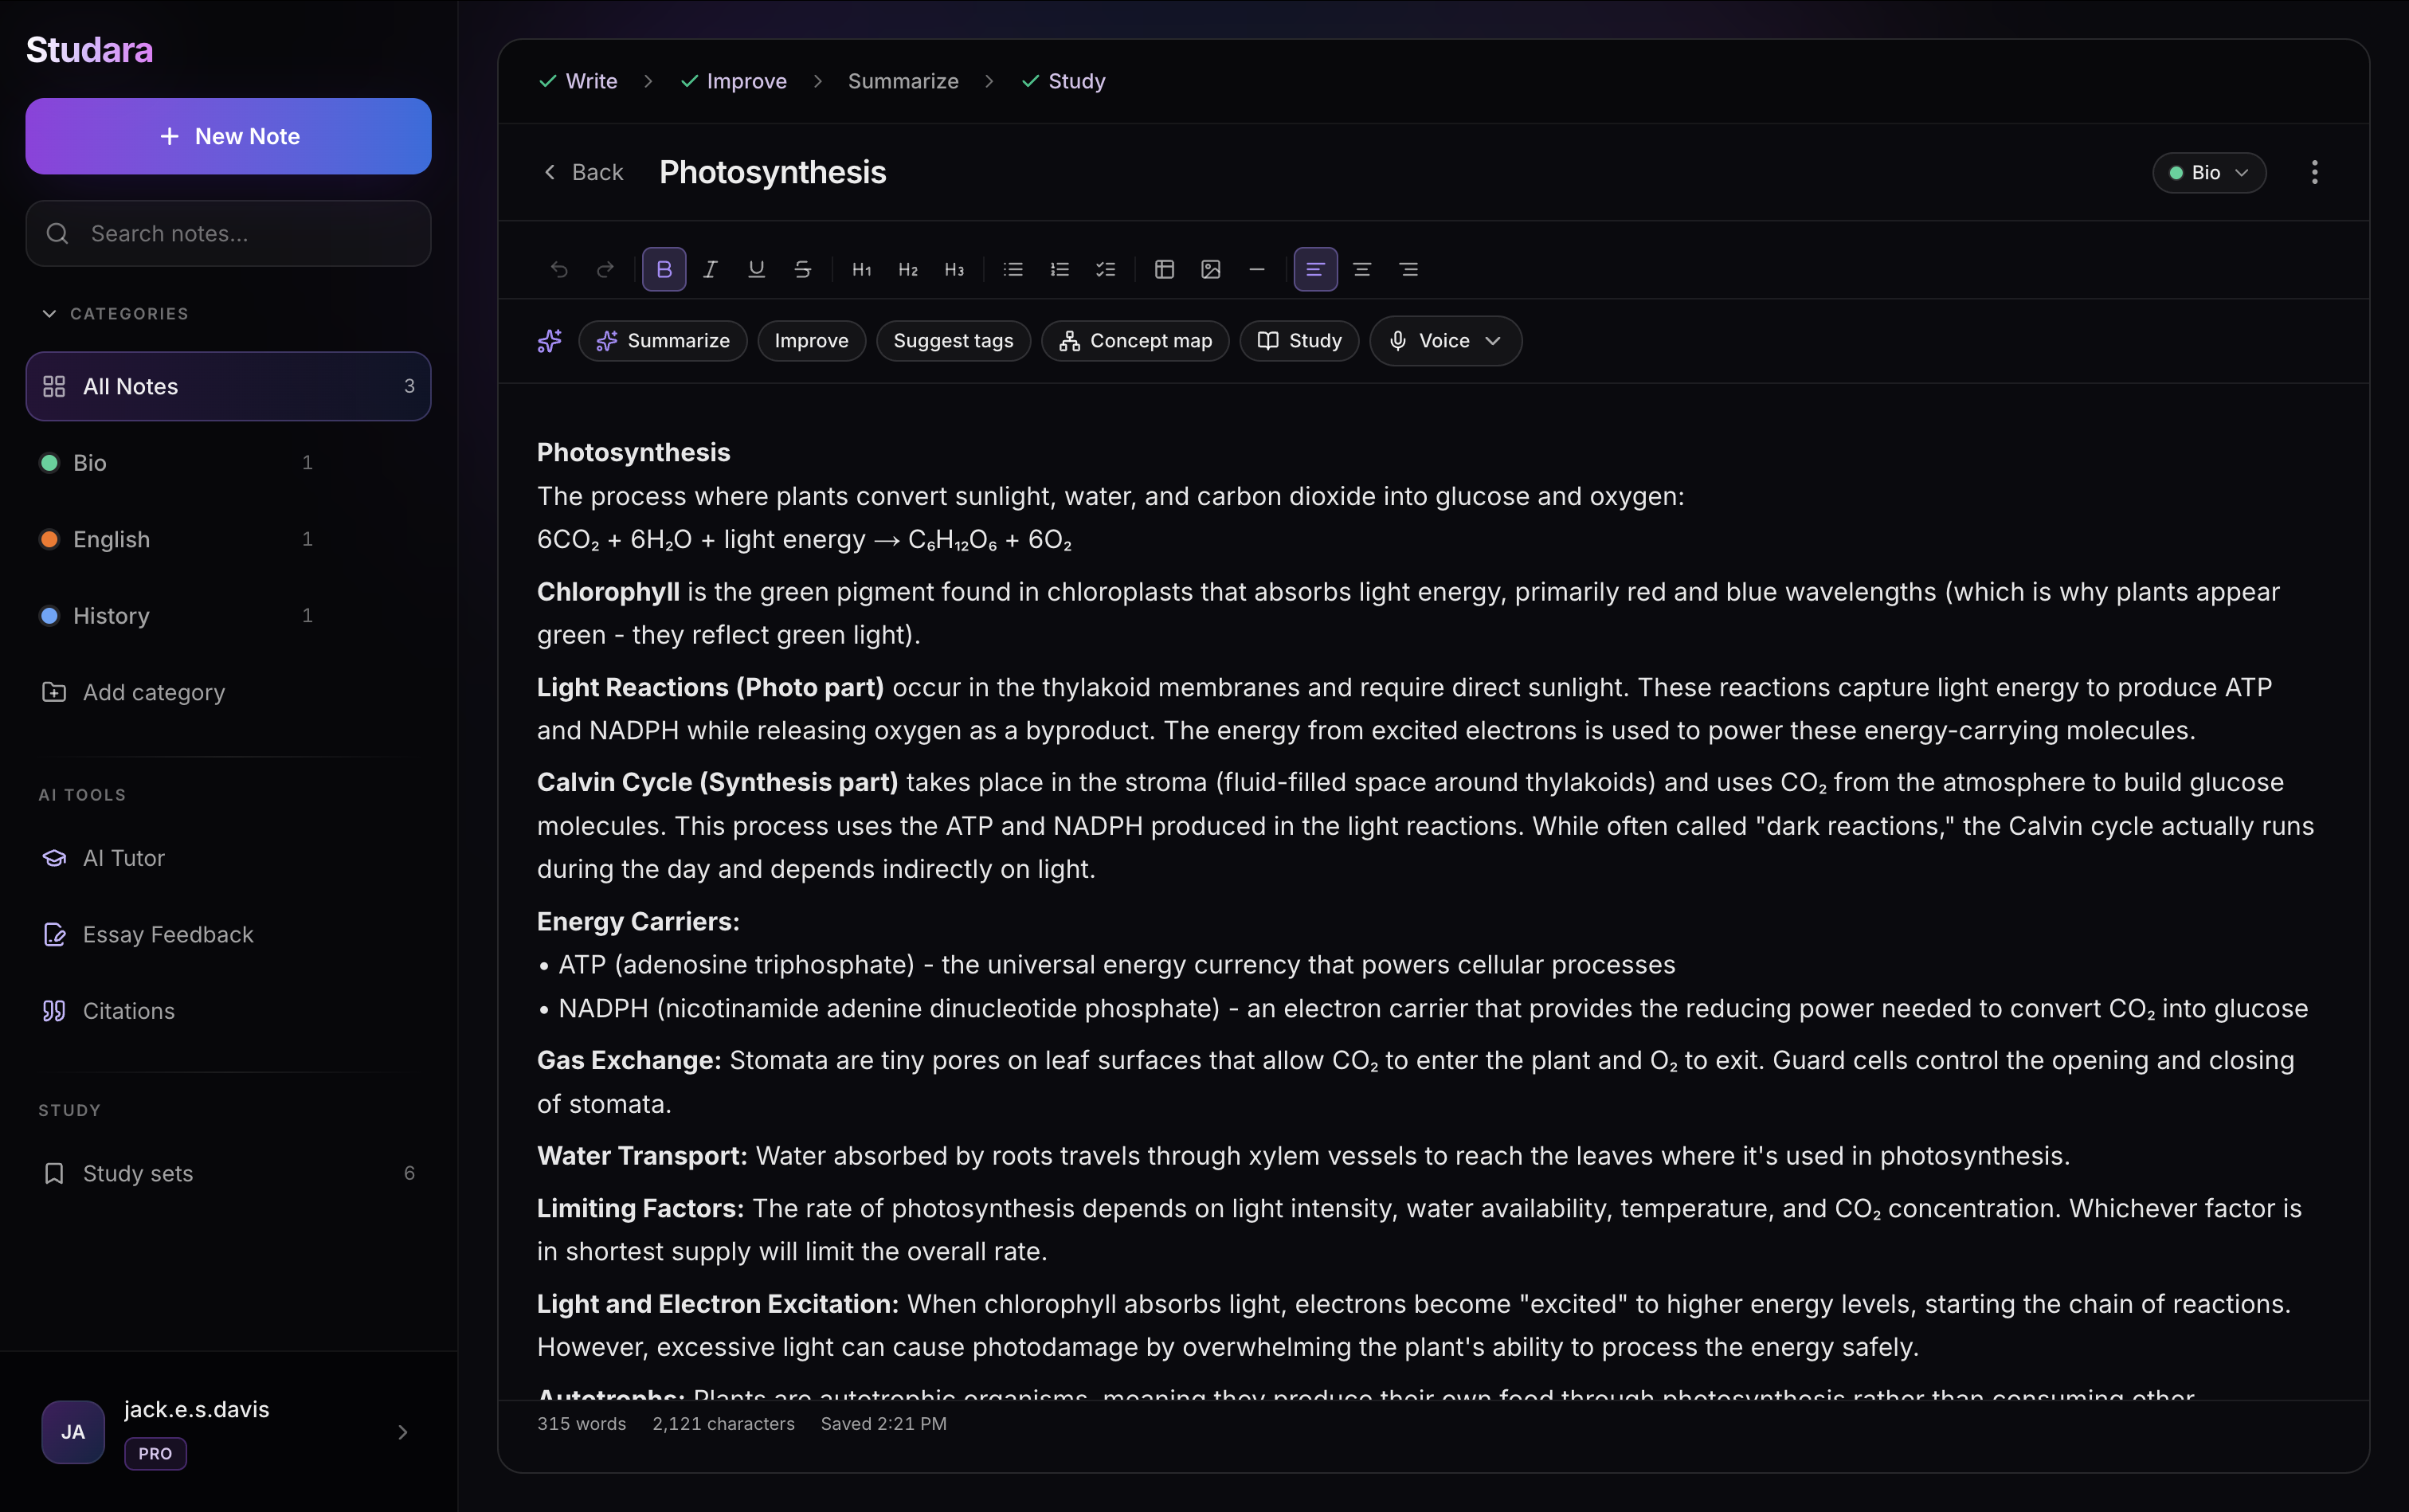The width and height of the screenshot is (2409, 1512).
Task: Click the Search notes field
Action: click(228, 233)
